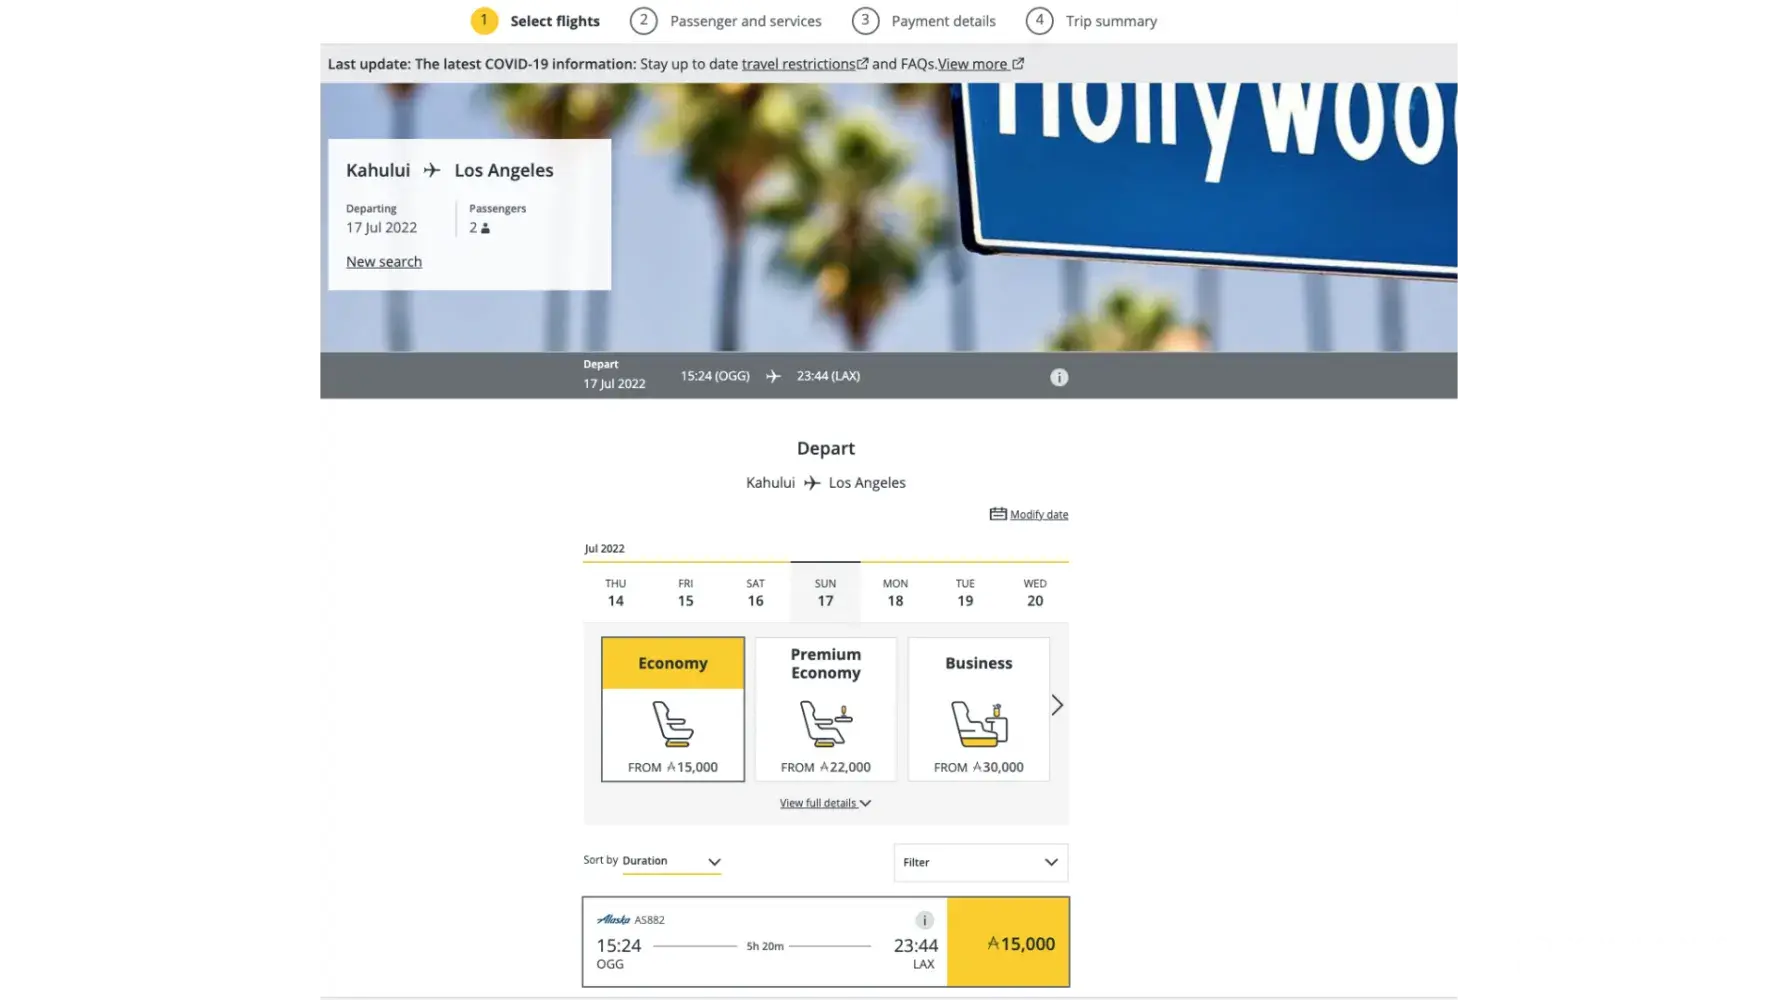
Task: Expand View full details
Action: pyautogui.click(x=825, y=803)
